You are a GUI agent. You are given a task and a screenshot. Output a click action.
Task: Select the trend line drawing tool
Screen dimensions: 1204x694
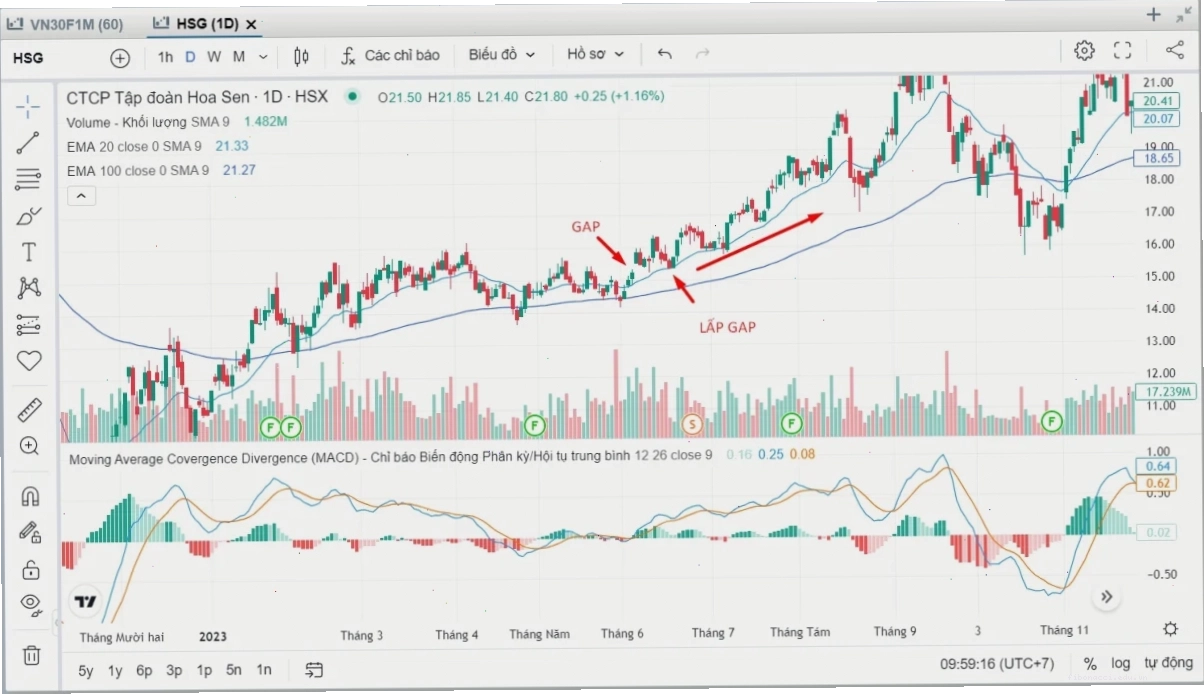coord(29,143)
